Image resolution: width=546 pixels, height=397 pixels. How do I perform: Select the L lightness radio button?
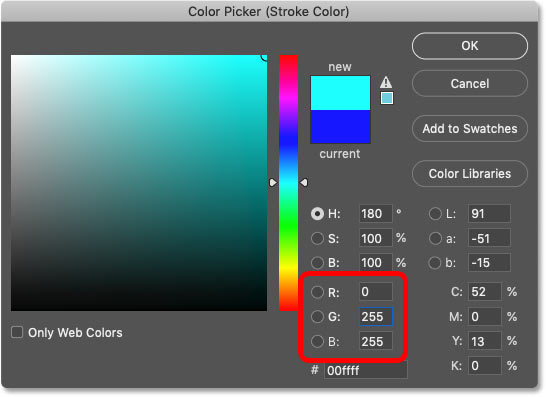click(x=435, y=214)
